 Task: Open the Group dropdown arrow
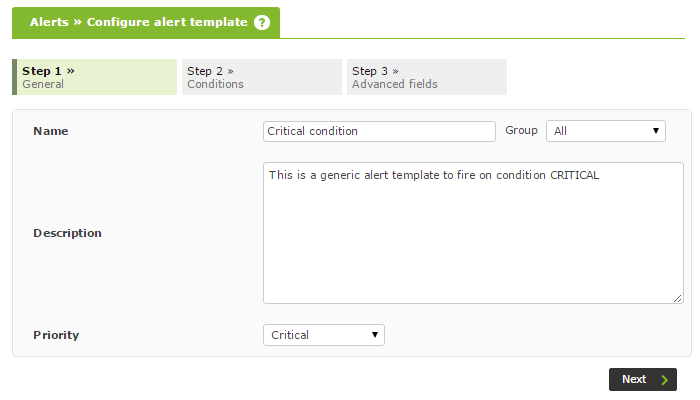655,131
